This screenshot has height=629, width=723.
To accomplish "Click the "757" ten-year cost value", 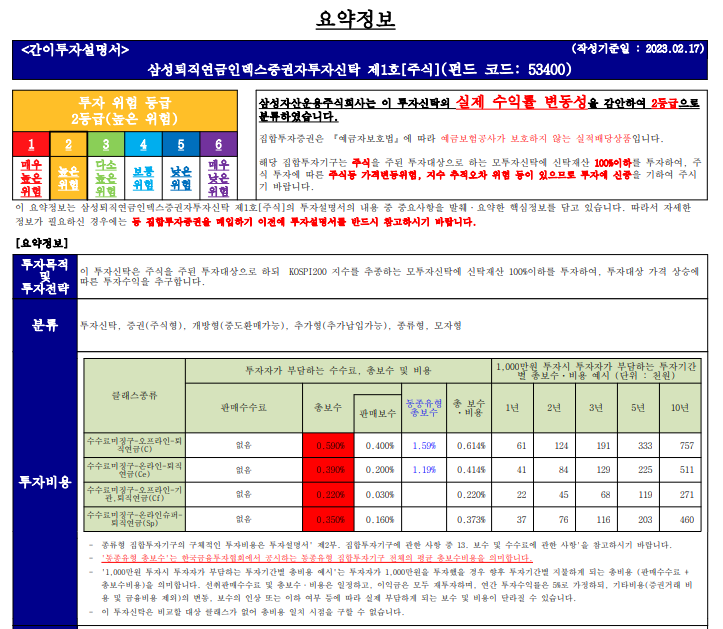I will [687, 445].
